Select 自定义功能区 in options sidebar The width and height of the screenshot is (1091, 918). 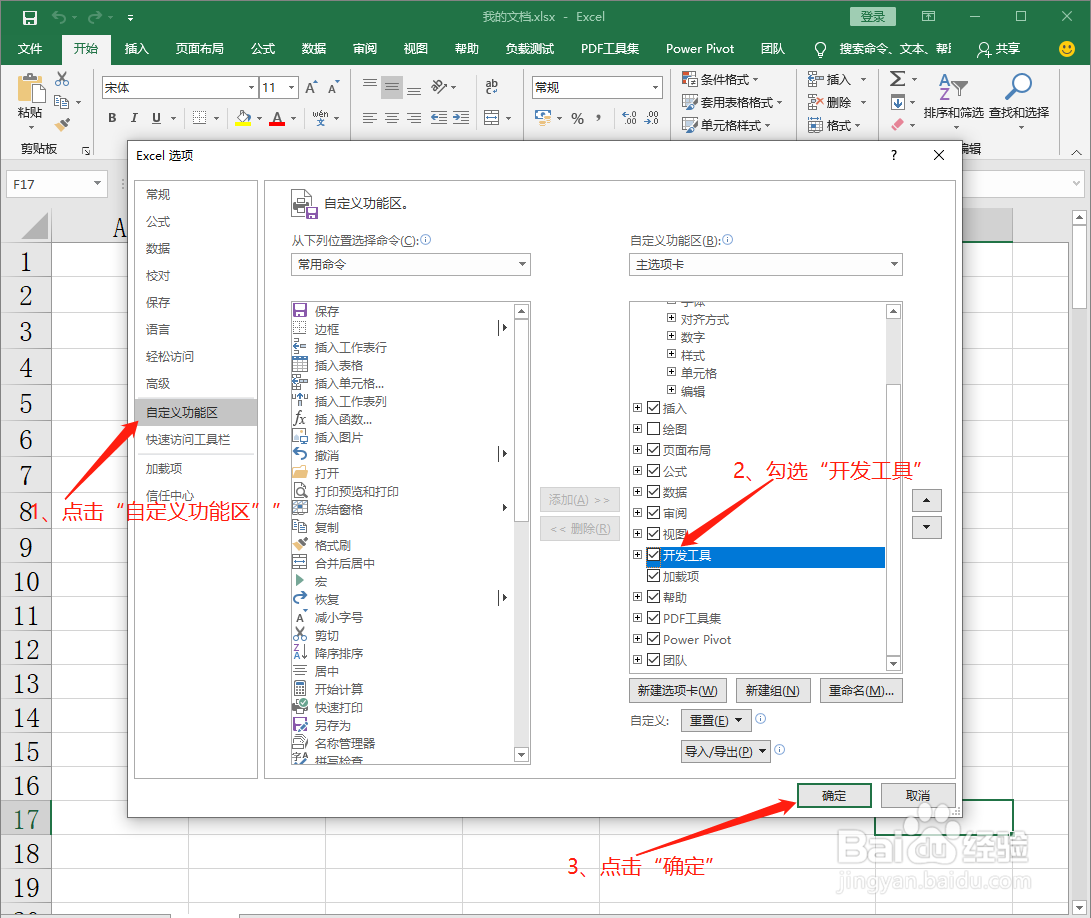(x=196, y=412)
